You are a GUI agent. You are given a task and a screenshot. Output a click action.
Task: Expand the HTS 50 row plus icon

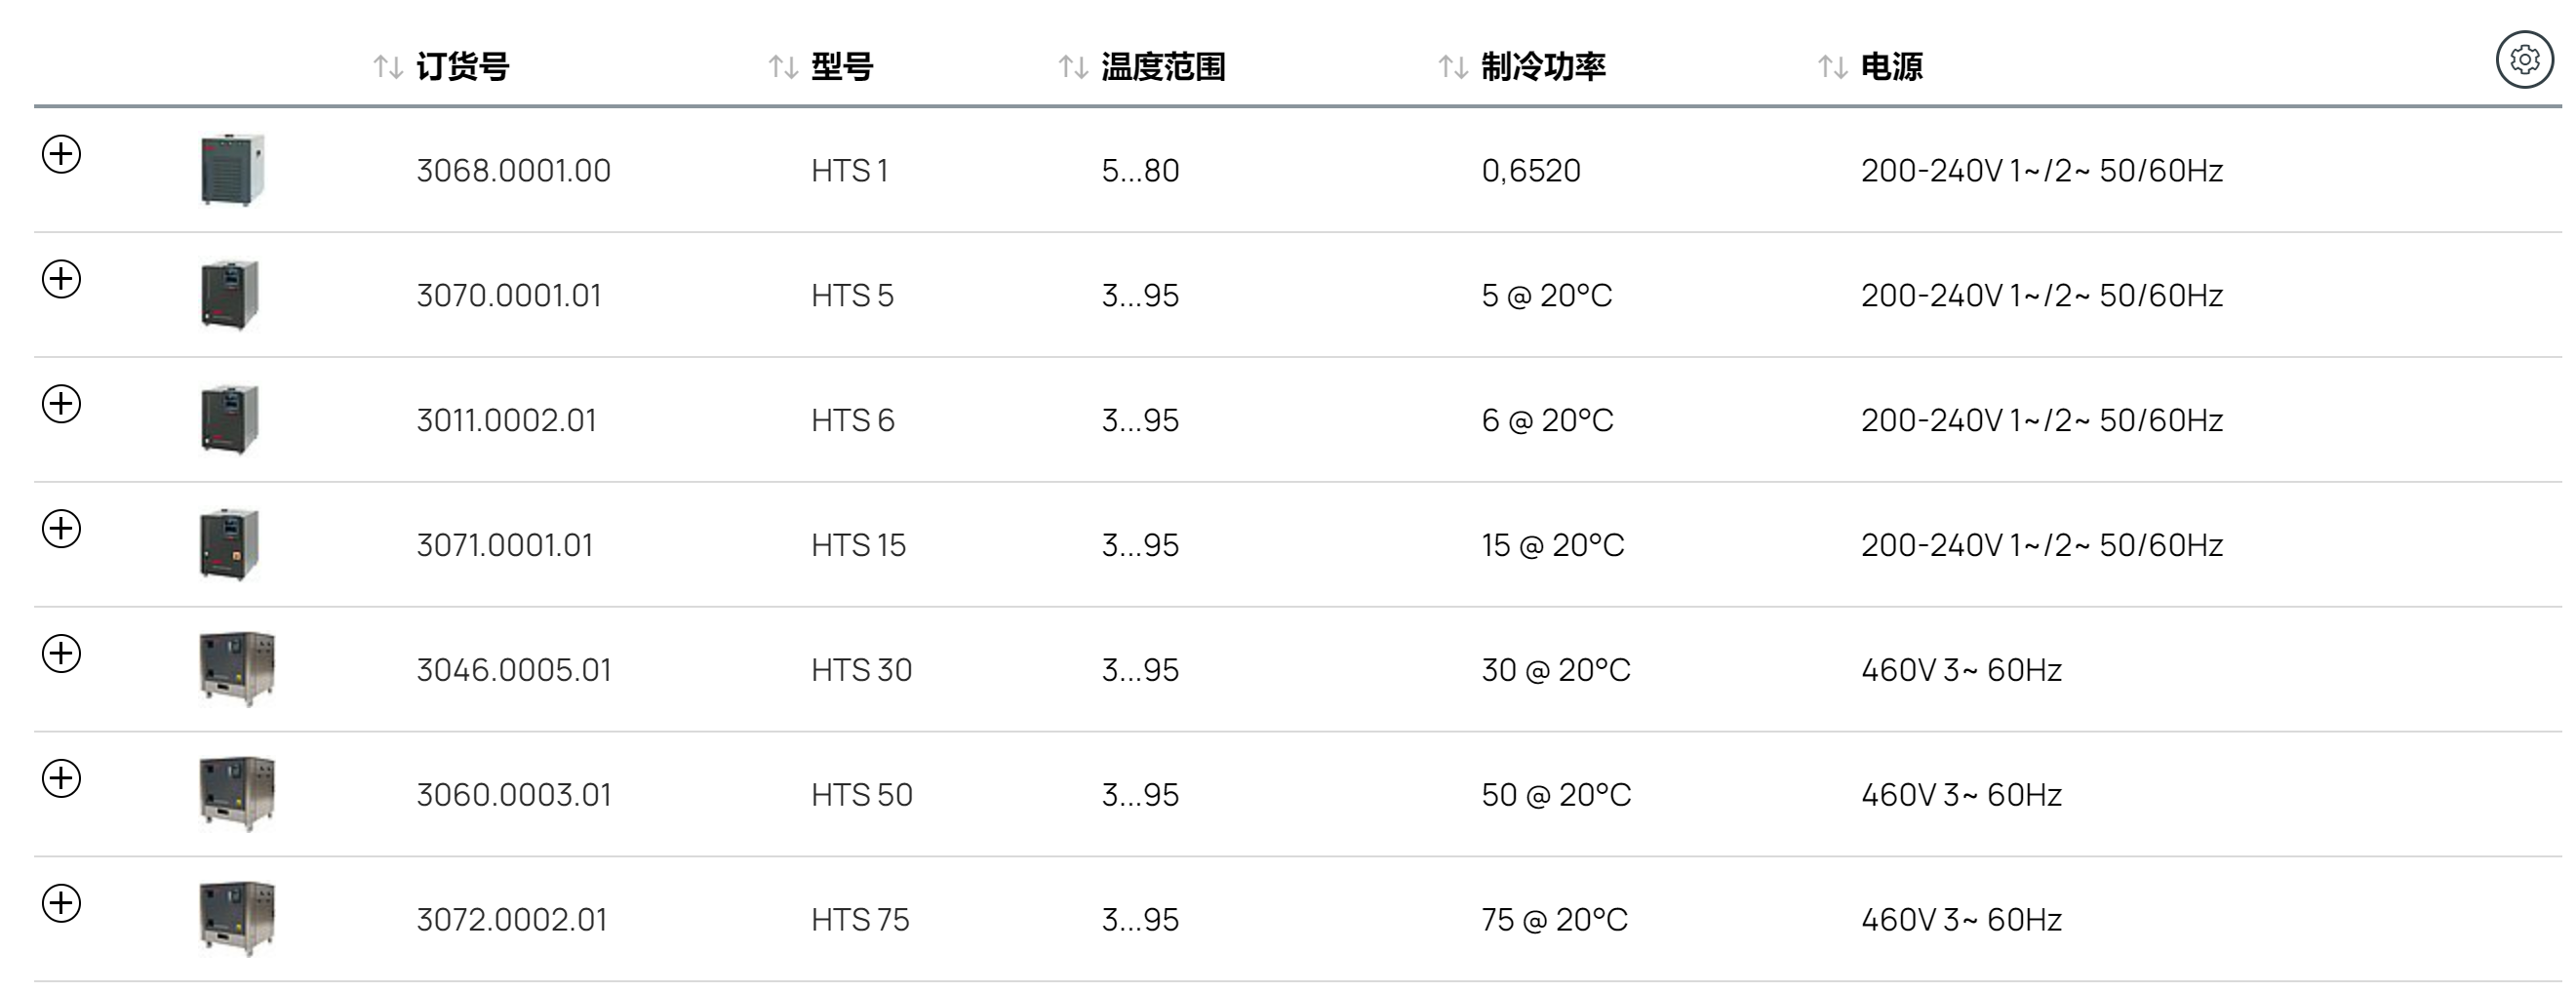click(x=61, y=779)
